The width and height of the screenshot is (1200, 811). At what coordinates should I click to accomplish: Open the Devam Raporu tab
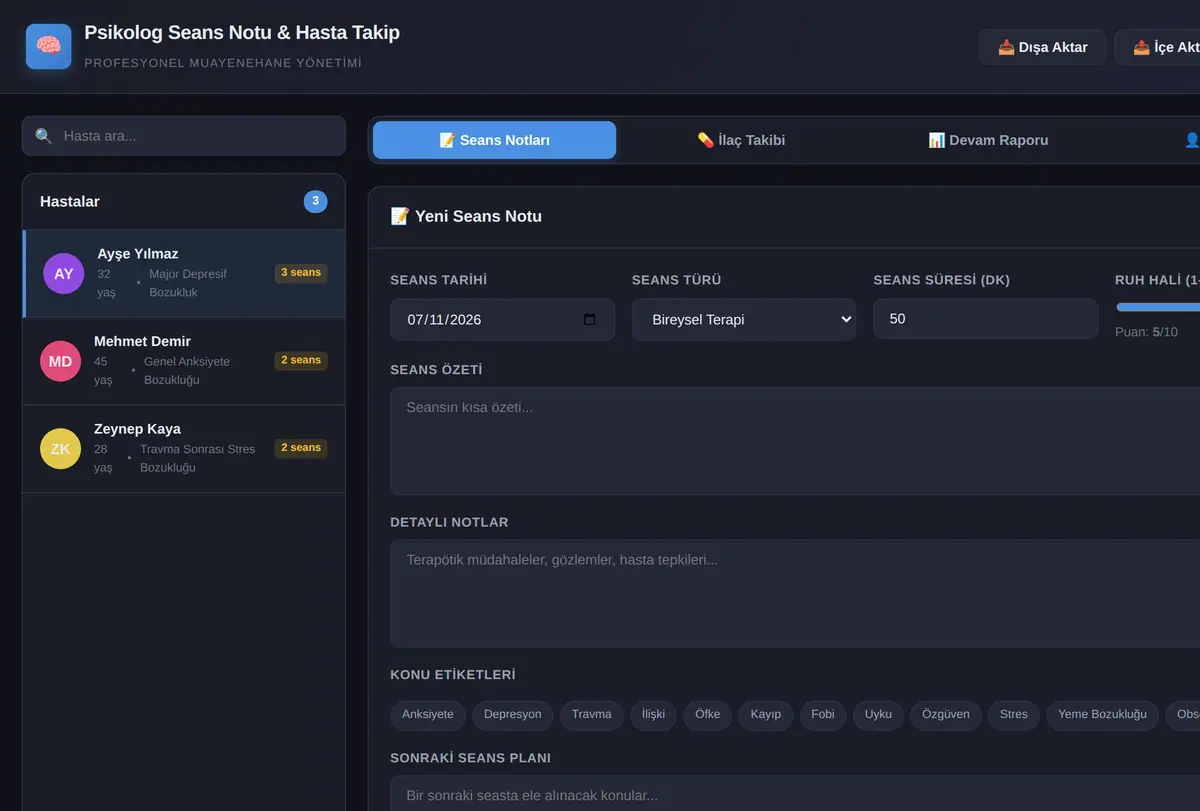click(988, 140)
